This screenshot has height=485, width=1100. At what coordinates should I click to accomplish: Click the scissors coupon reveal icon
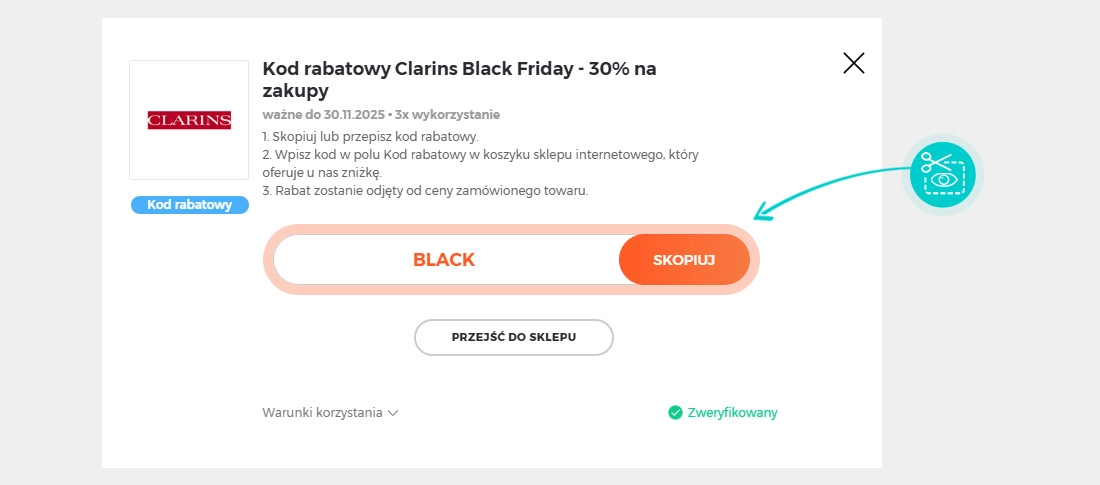(943, 174)
